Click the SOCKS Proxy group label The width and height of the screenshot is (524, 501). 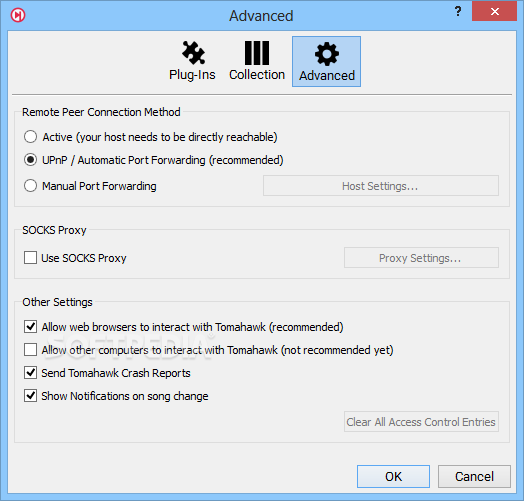coord(54,230)
